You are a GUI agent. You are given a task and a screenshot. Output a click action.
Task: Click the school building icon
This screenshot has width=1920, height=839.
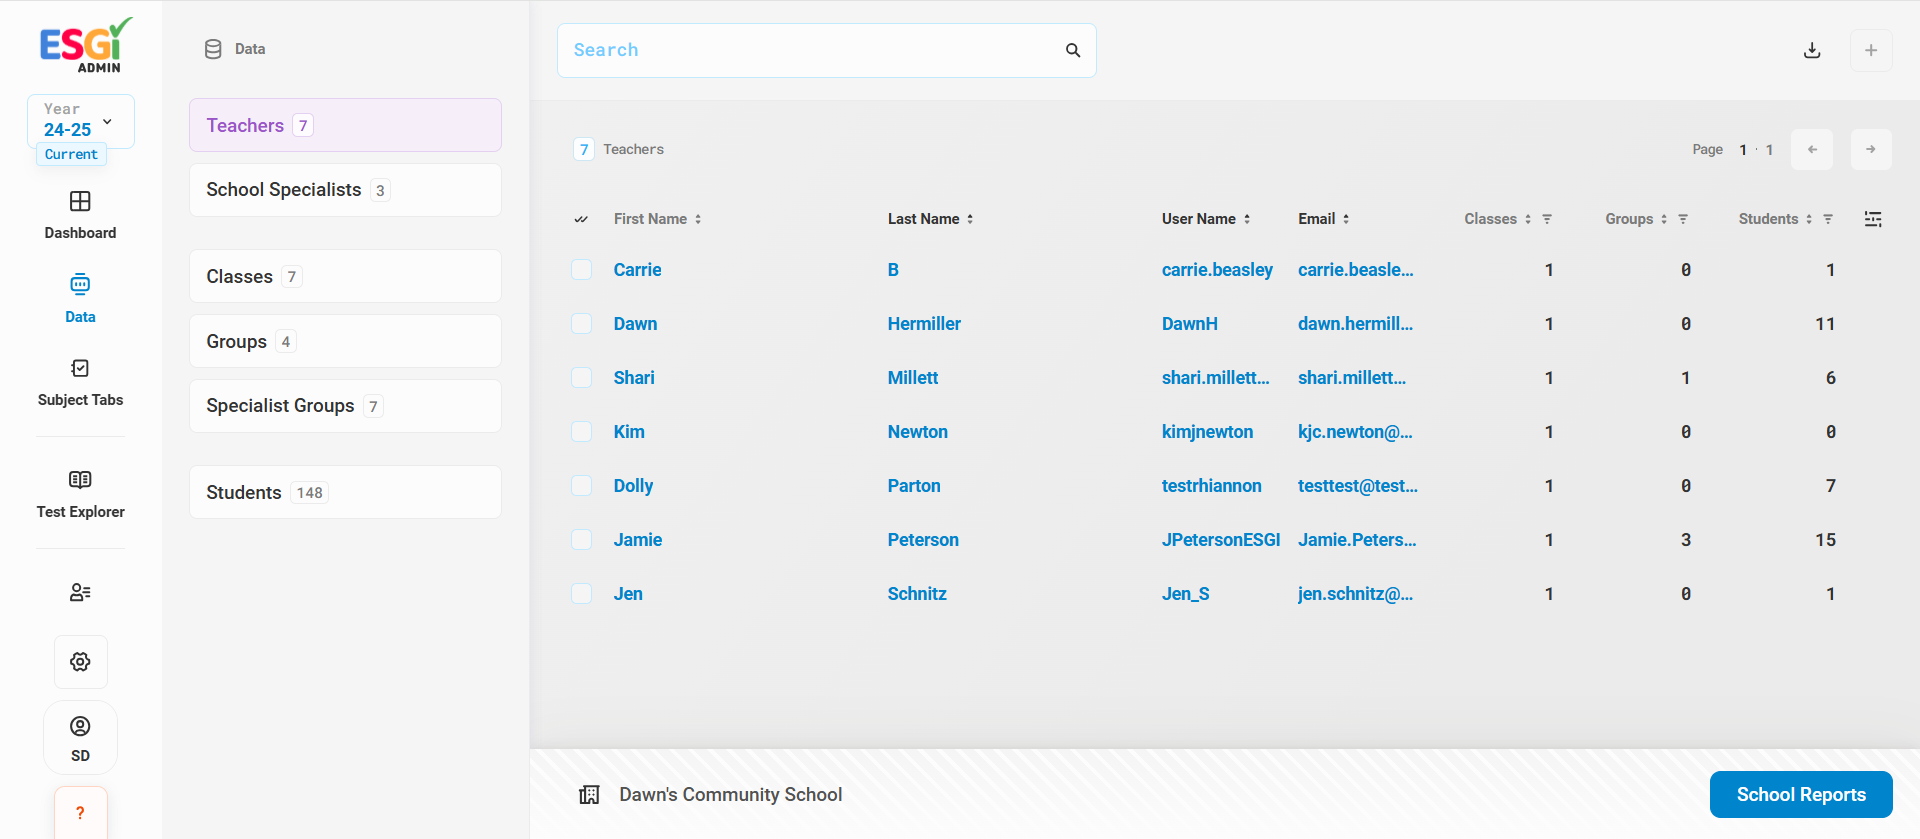point(589,795)
